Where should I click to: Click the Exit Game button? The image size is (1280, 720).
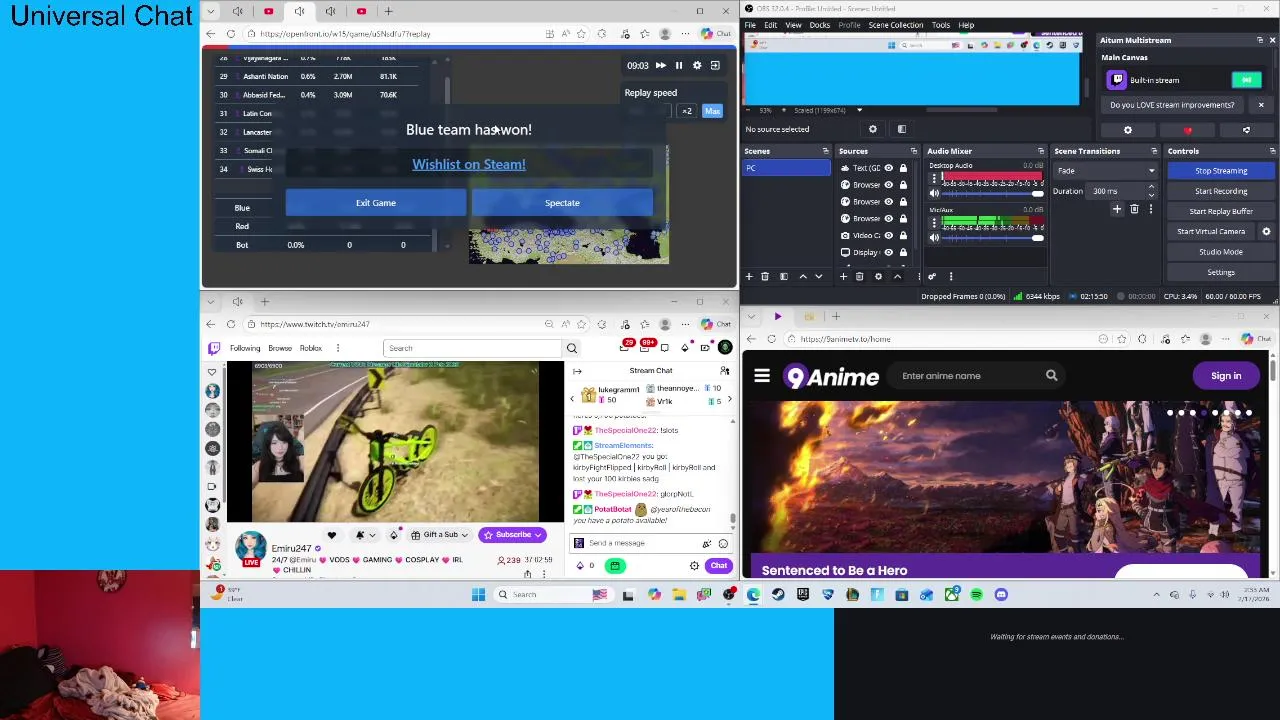(x=376, y=203)
